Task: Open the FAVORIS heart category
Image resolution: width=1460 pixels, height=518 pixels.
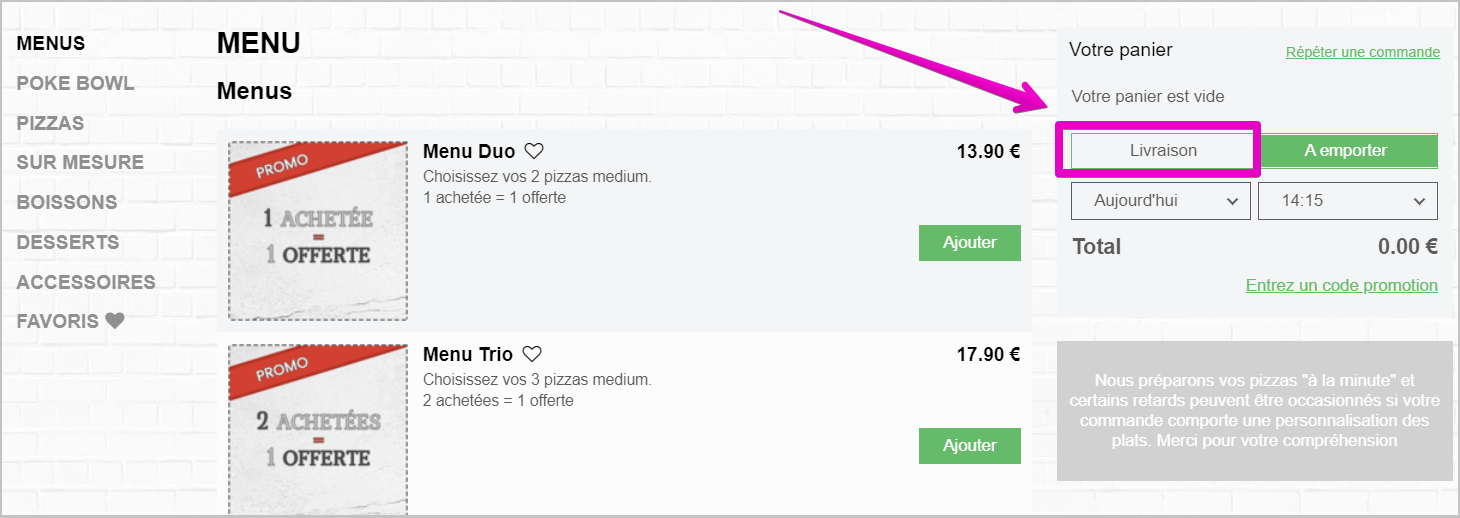Action: click(x=71, y=322)
